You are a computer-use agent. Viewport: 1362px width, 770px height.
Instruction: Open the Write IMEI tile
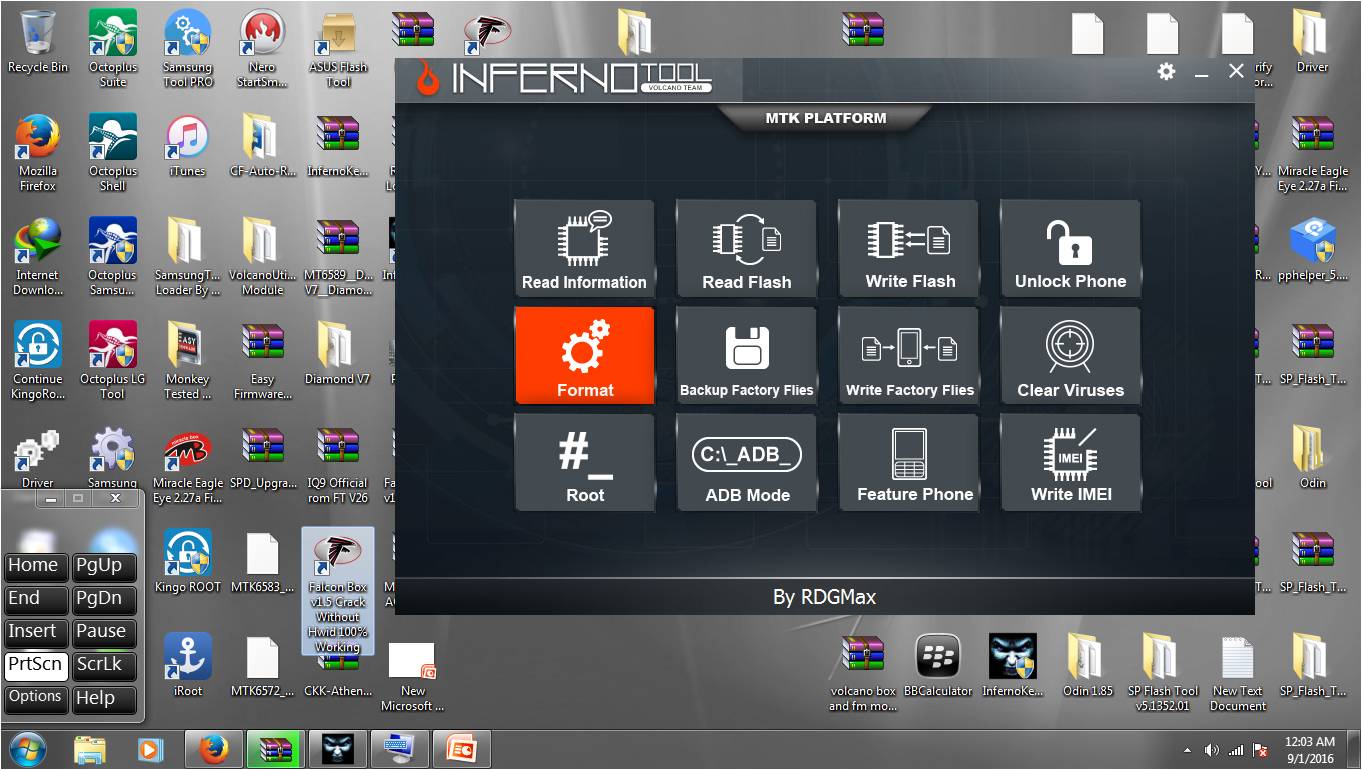click(x=1071, y=463)
